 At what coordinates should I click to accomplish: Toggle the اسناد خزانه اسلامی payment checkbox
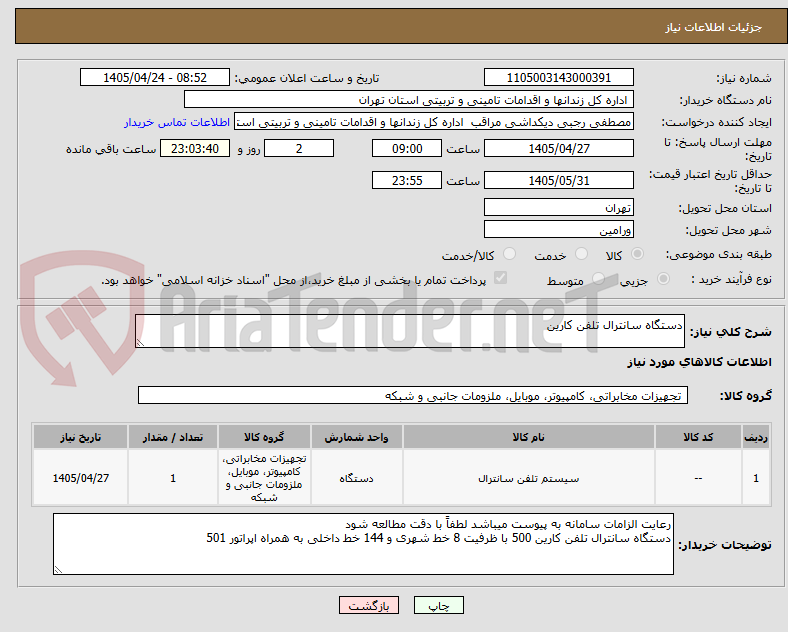pos(501,278)
